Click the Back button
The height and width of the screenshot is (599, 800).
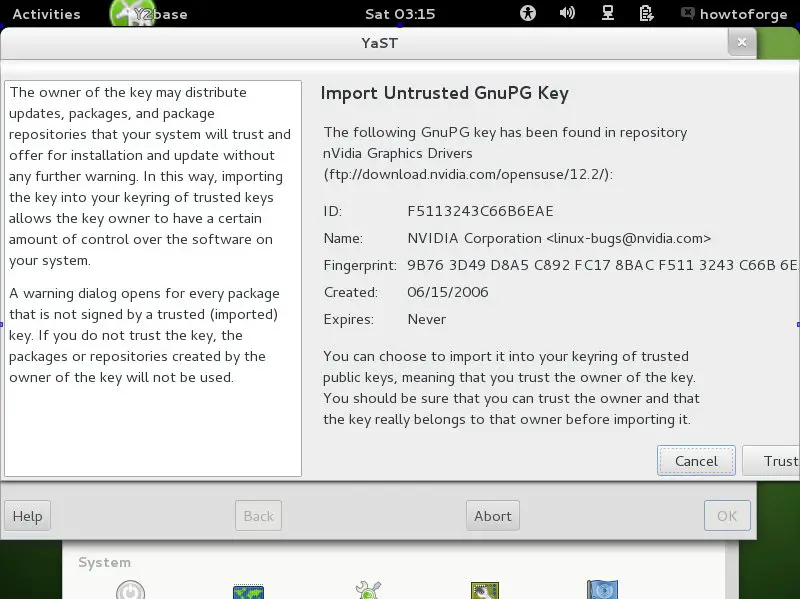click(258, 516)
